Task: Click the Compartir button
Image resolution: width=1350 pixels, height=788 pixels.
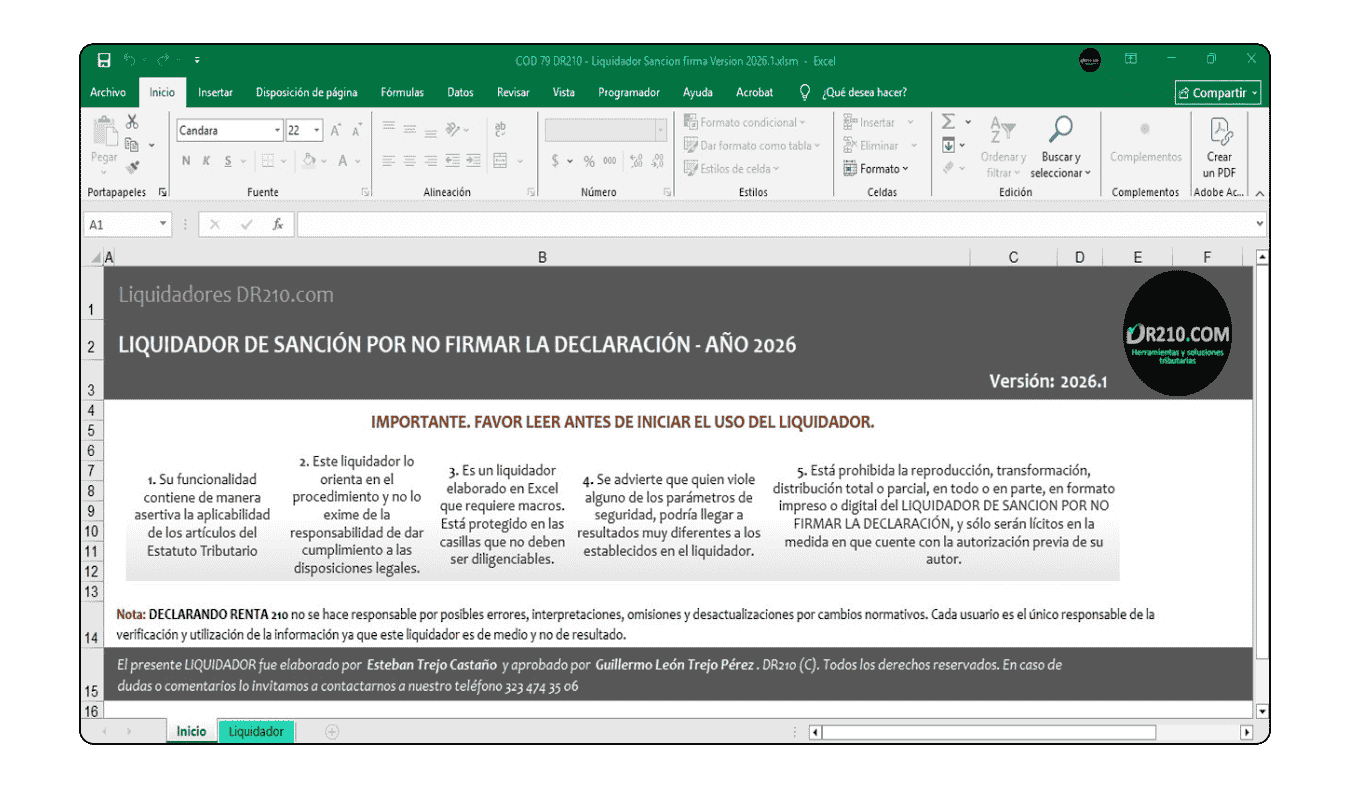Action: coord(1217,92)
